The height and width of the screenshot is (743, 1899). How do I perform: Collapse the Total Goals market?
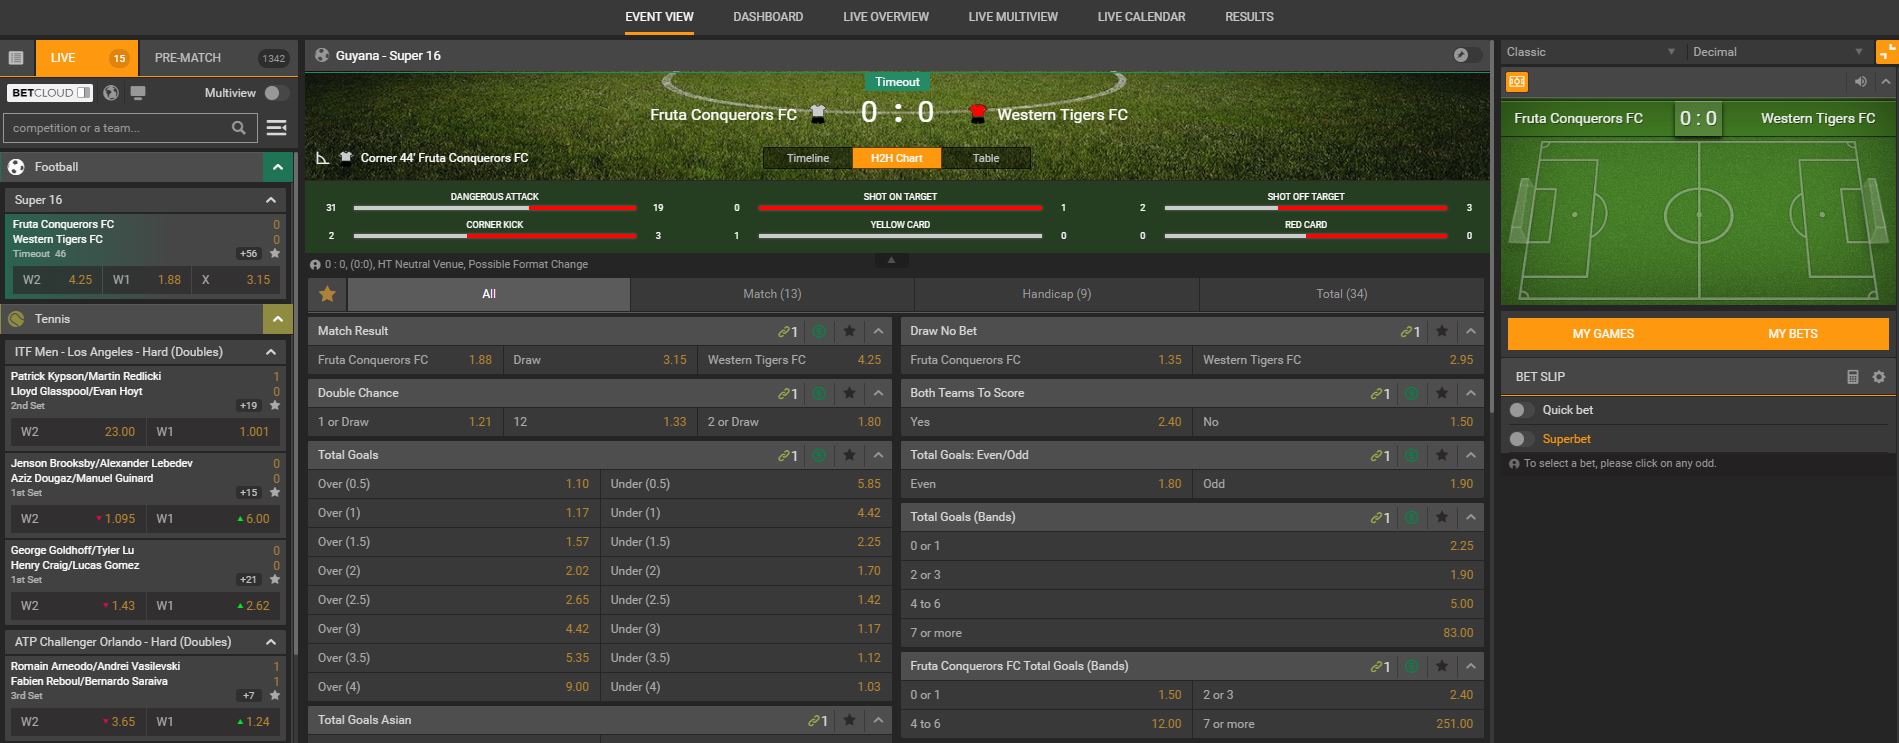pos(878,455)
